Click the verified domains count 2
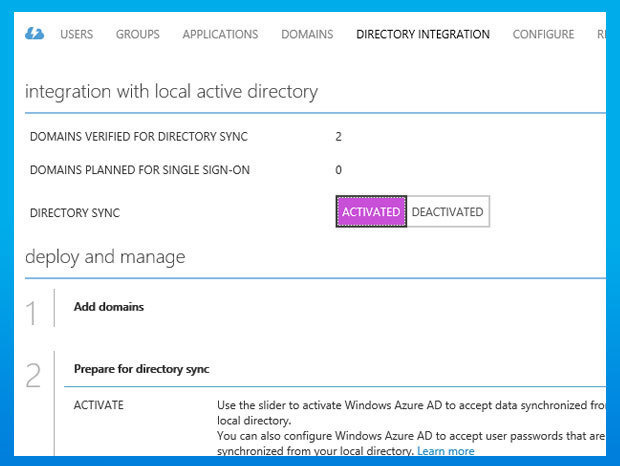This screenshot has height=466, width=620. (338, 137)
